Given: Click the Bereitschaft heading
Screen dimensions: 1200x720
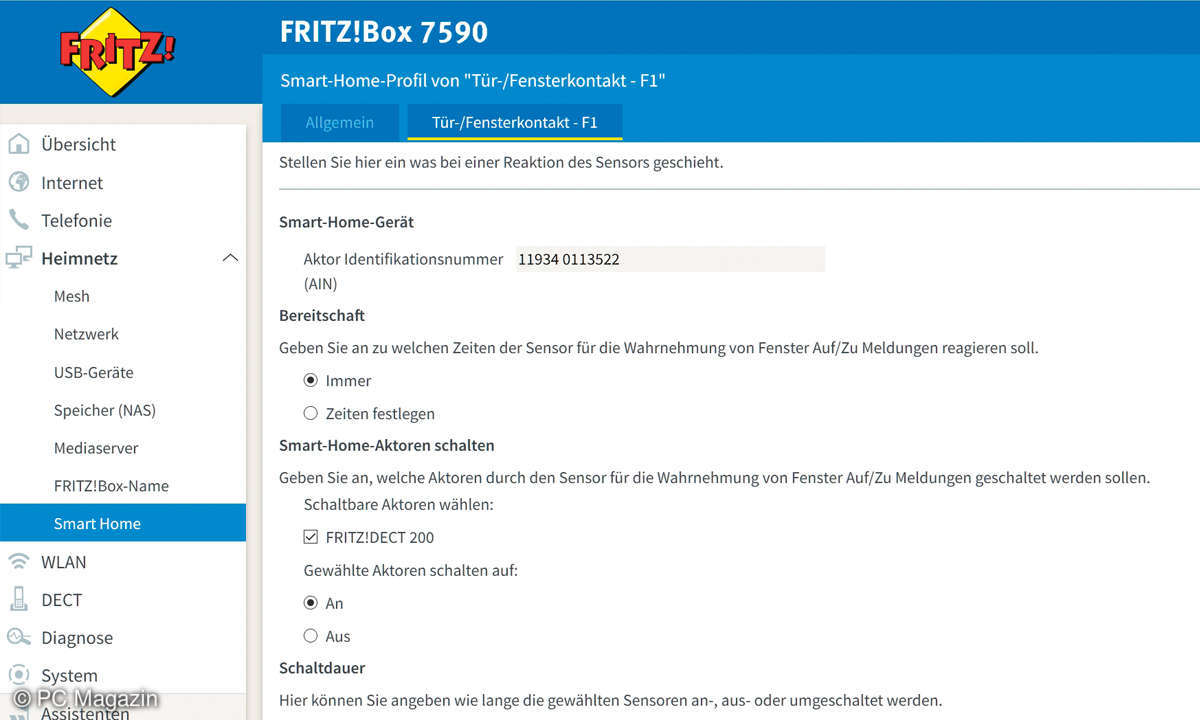Looking at the screenshot, I should coord(322,315).
